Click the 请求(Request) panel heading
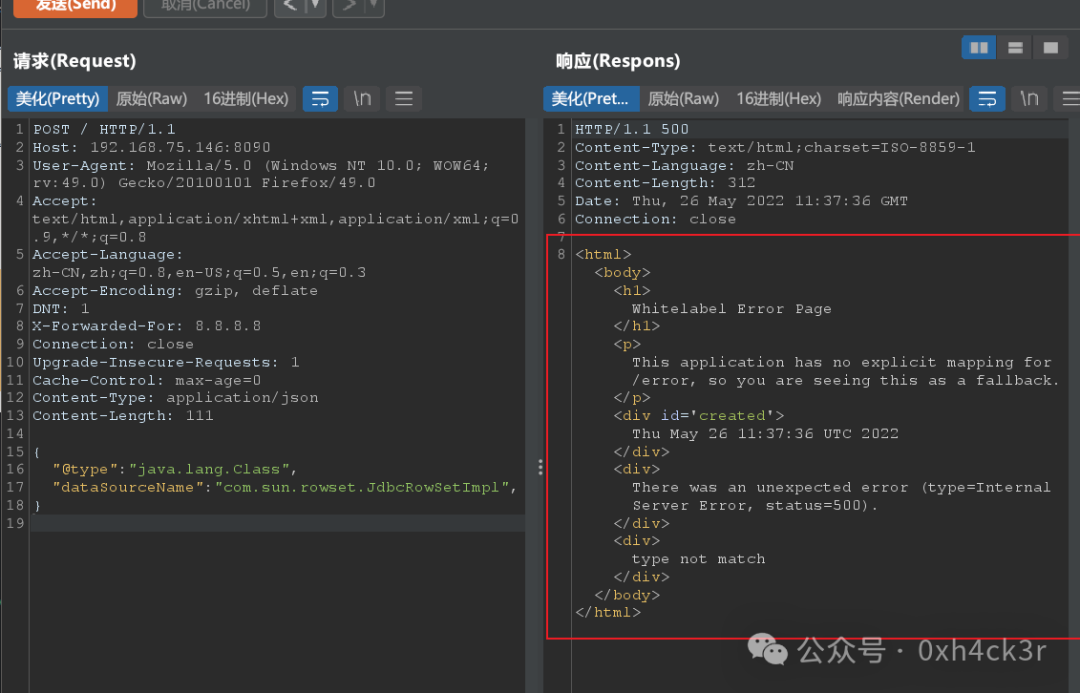Viewport: 1080px width, 693px height. 74,61
